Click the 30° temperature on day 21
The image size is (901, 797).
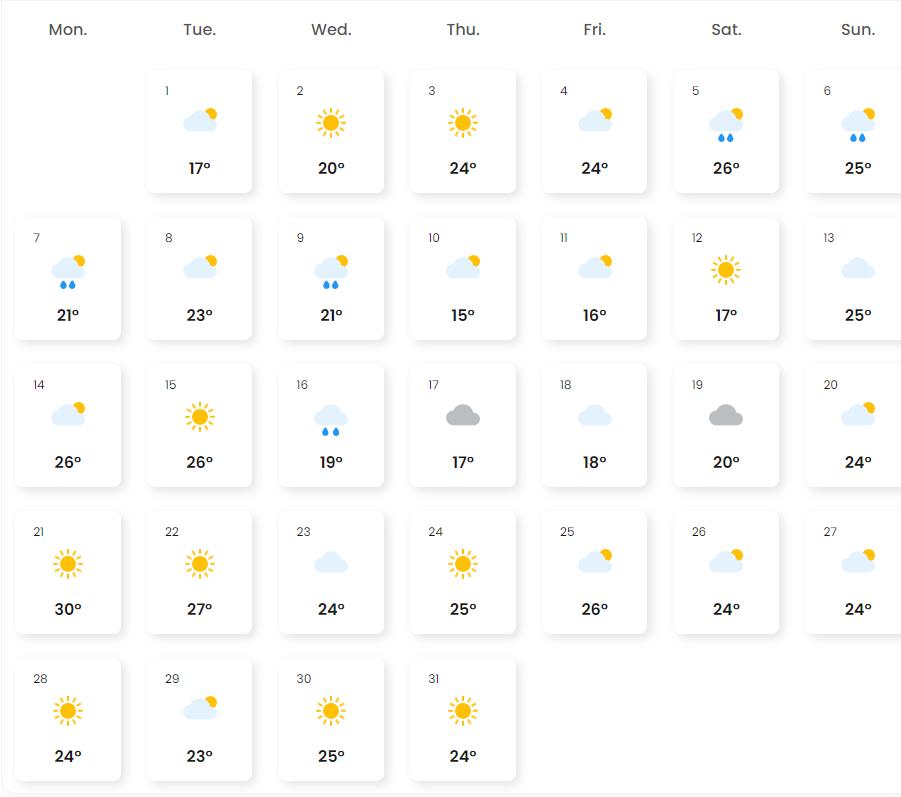click(x=68, y=609)
